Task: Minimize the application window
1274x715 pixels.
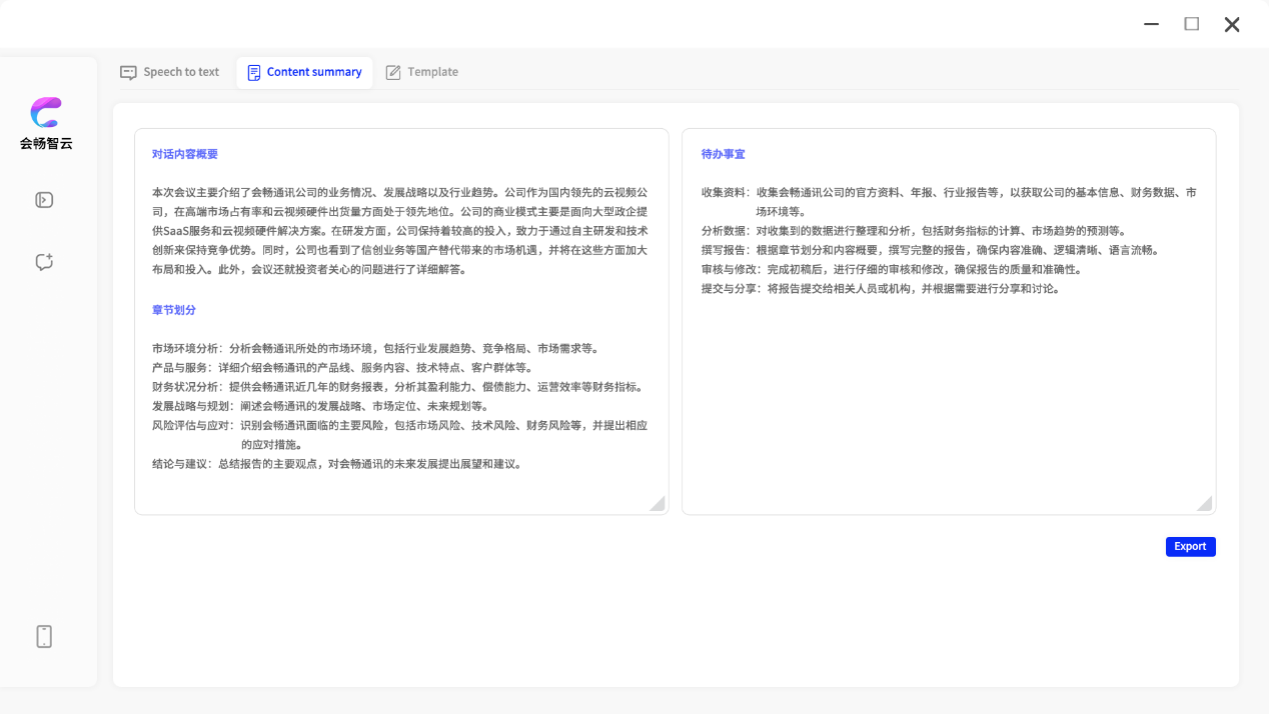Action: click(x=1152, y=24)
